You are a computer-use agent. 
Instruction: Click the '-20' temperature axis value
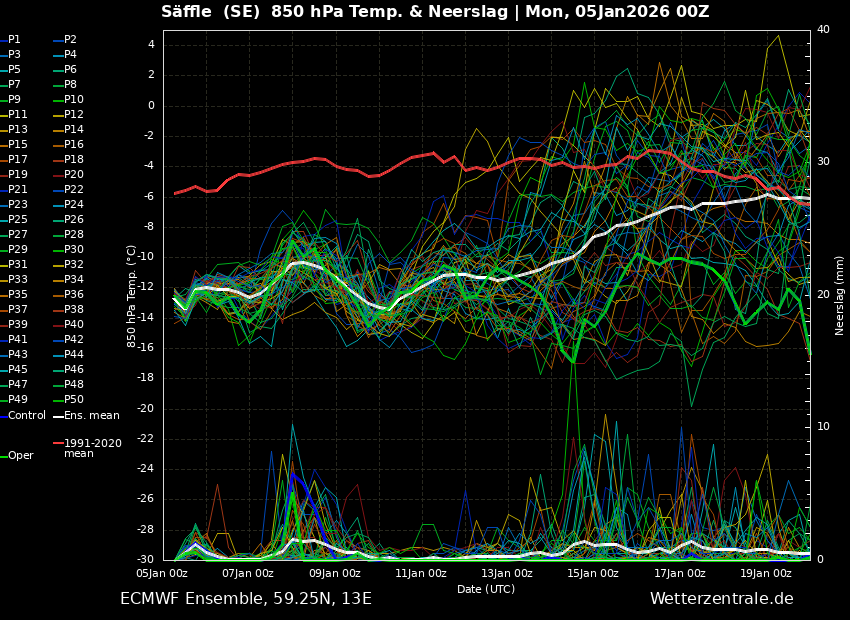pyautogui.click(x=146, y=408)
